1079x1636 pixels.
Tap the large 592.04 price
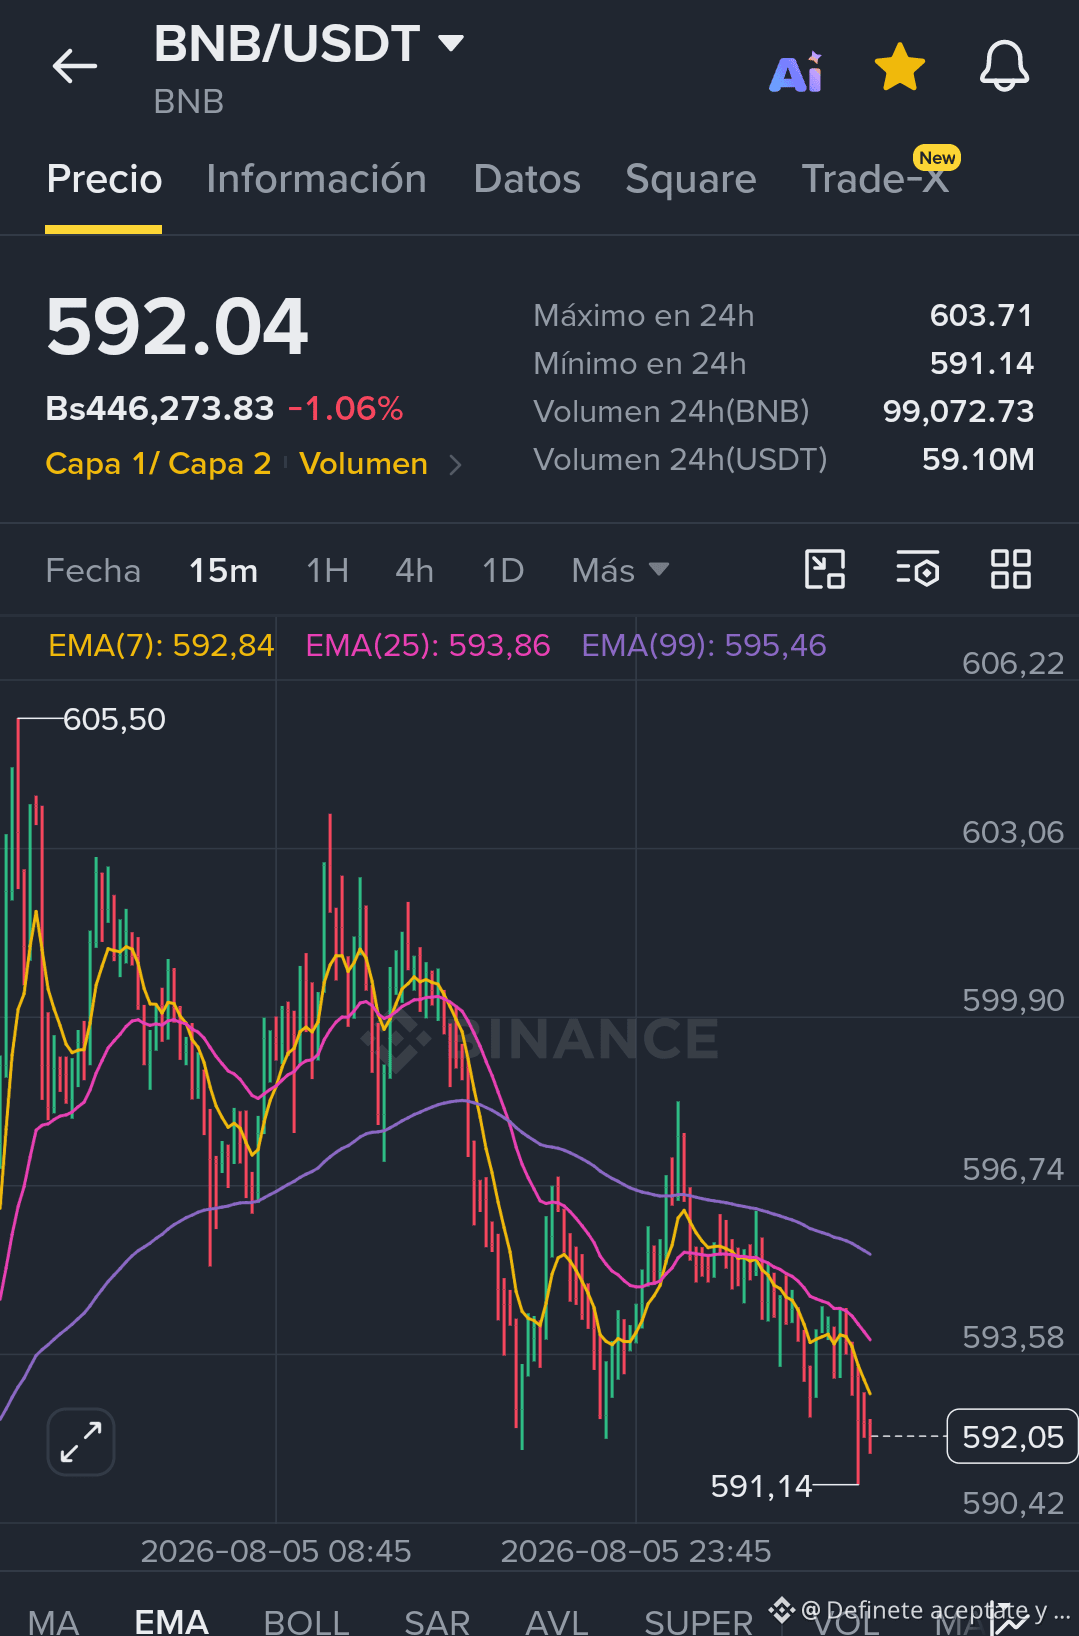(x=177, y=327)
